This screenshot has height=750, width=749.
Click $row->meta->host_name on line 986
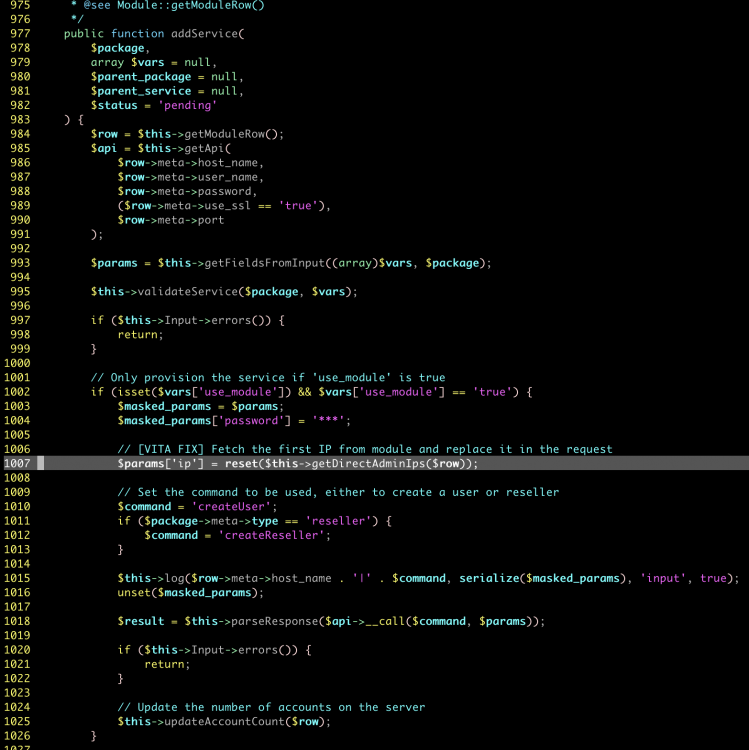(x=187, y=163)
